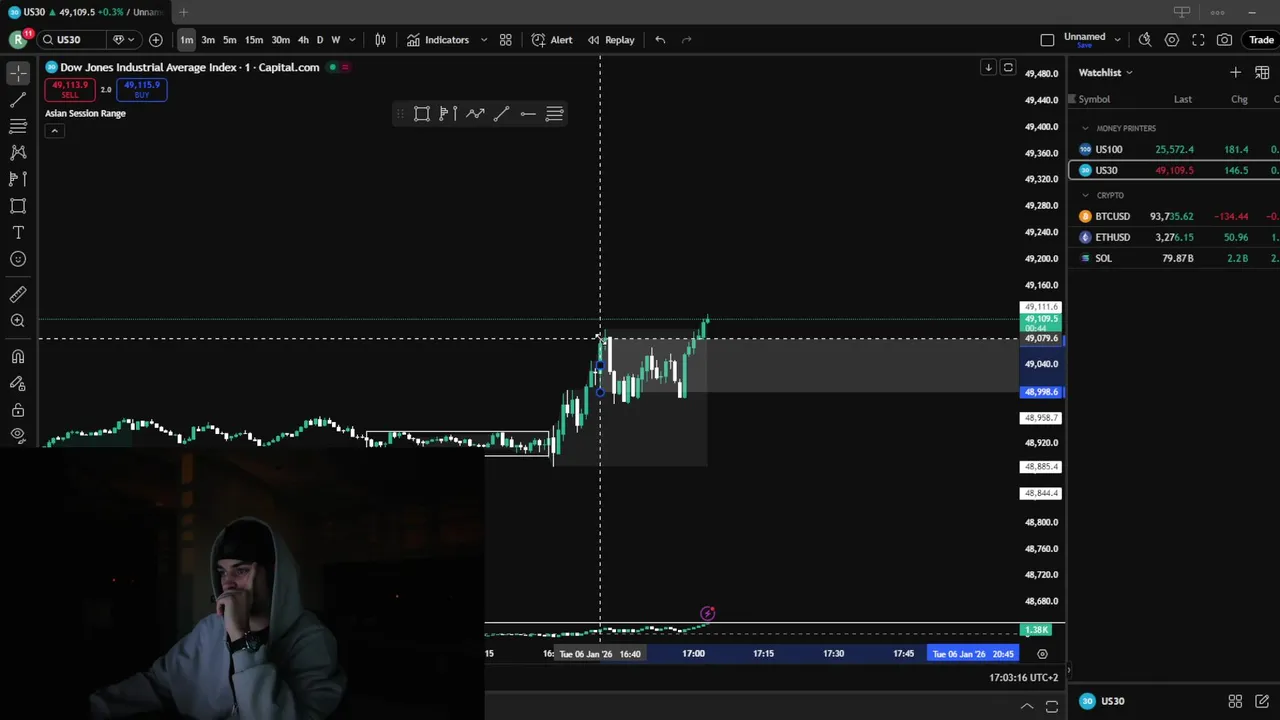Open the indicator templates grid icon
The height and width of the screenshot is (720, 1280).
(x=506, y=40)
